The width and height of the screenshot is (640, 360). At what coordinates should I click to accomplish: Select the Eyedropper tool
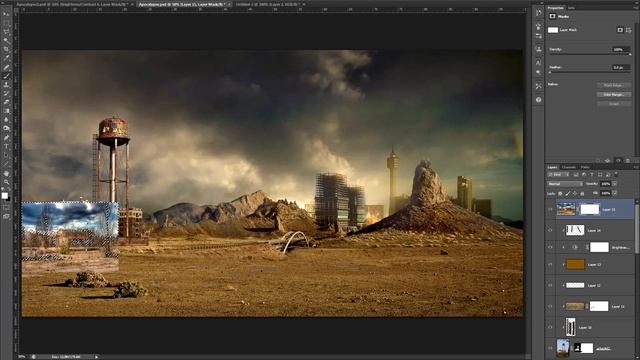pyautogui.click(x=6, y=58)
